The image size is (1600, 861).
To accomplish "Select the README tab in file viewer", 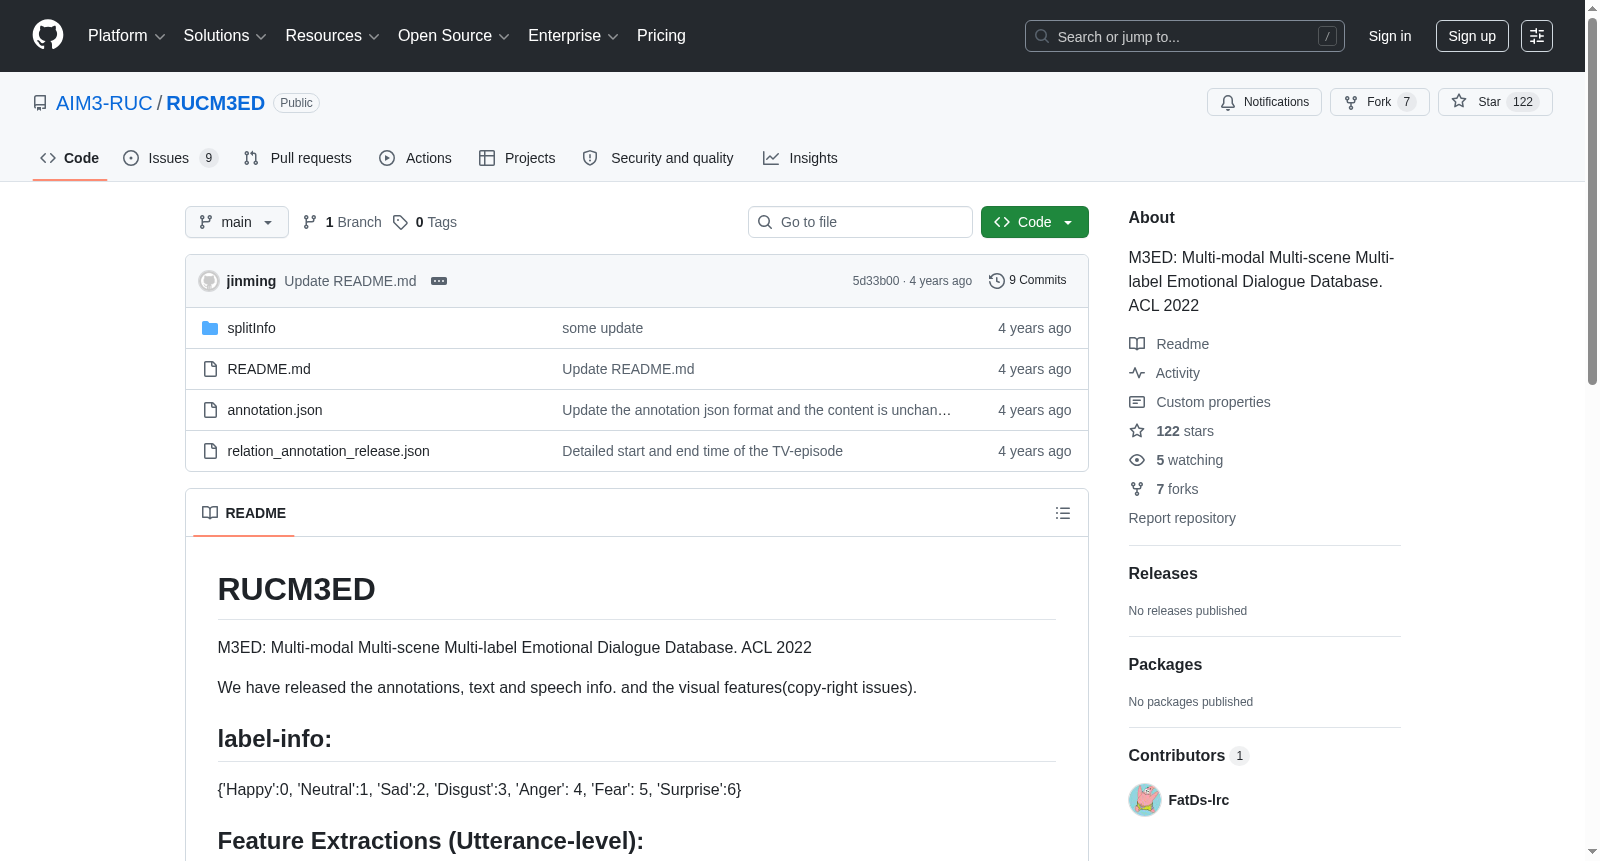I will (x=244, y=513).
